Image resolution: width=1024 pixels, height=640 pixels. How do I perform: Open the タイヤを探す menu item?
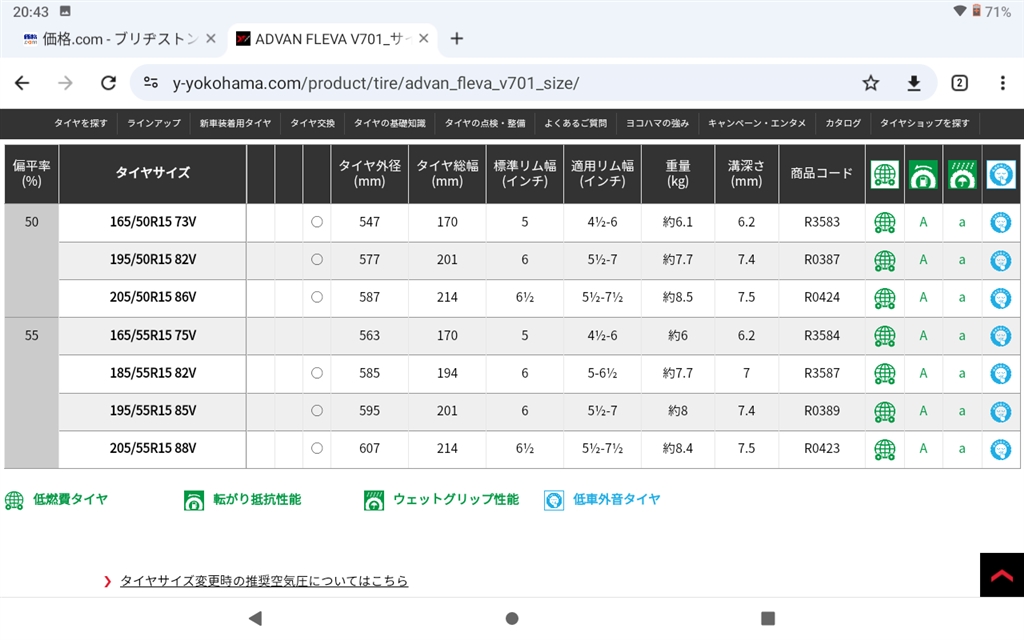[80, 123]
